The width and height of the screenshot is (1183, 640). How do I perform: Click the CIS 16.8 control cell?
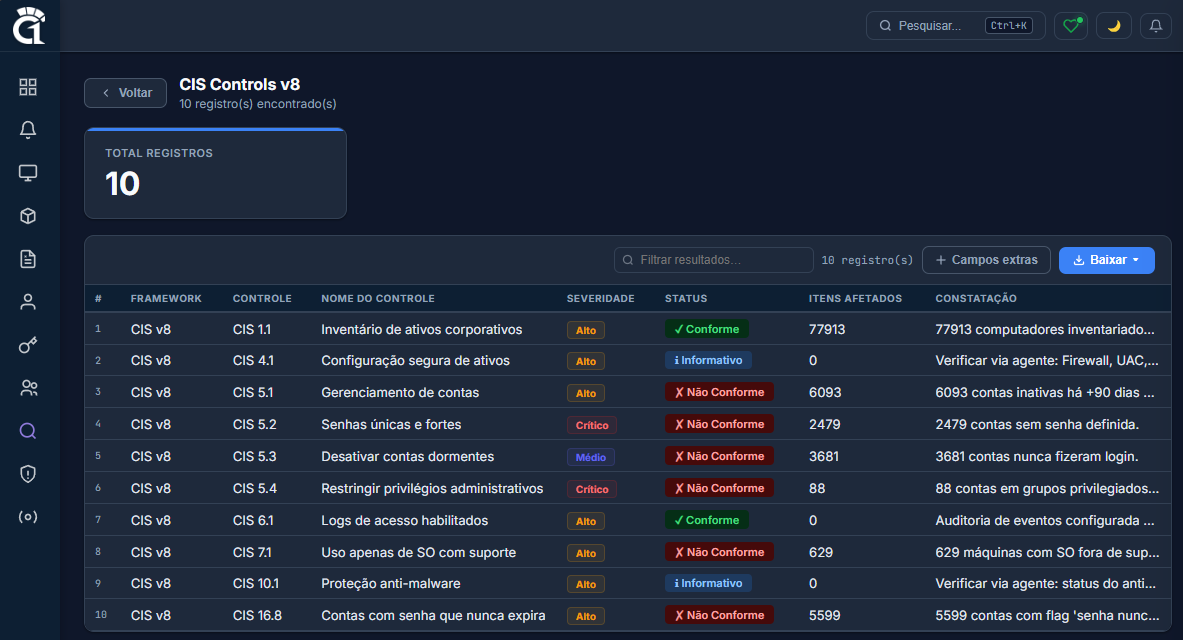pos(257,616)
